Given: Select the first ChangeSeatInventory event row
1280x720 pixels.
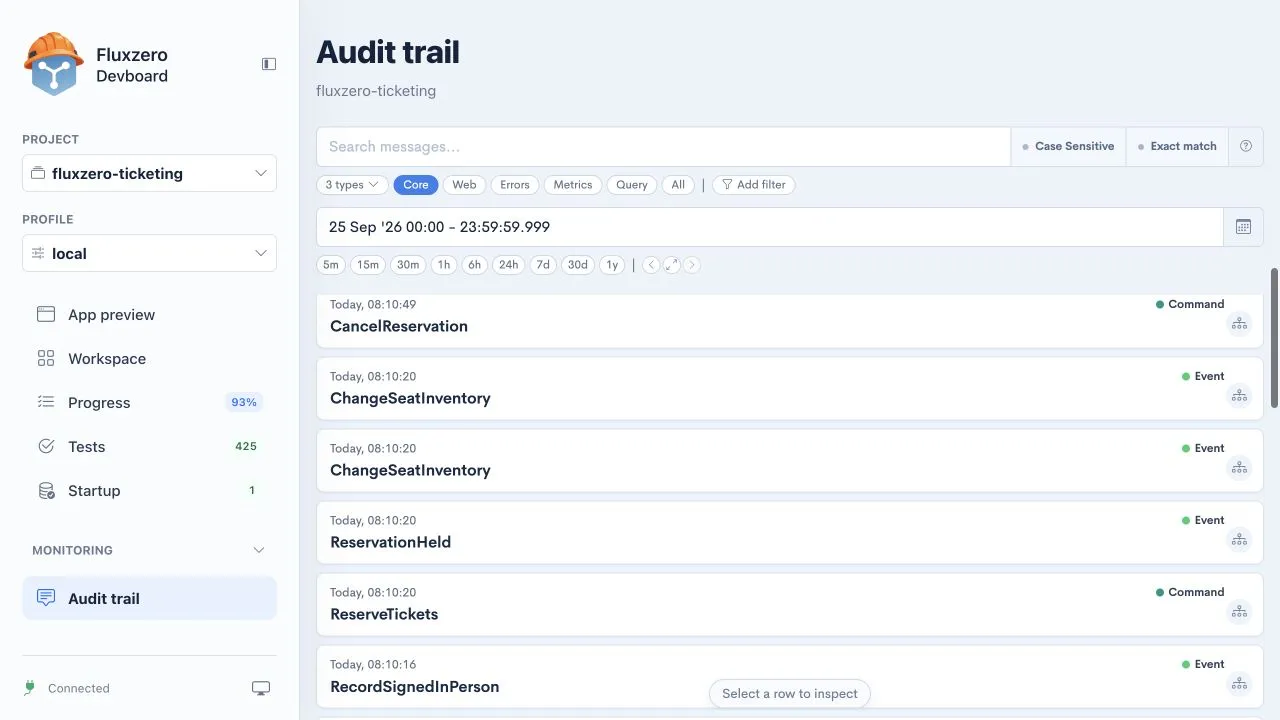Looking at the screenshot, I should click(x=790, y=388).
